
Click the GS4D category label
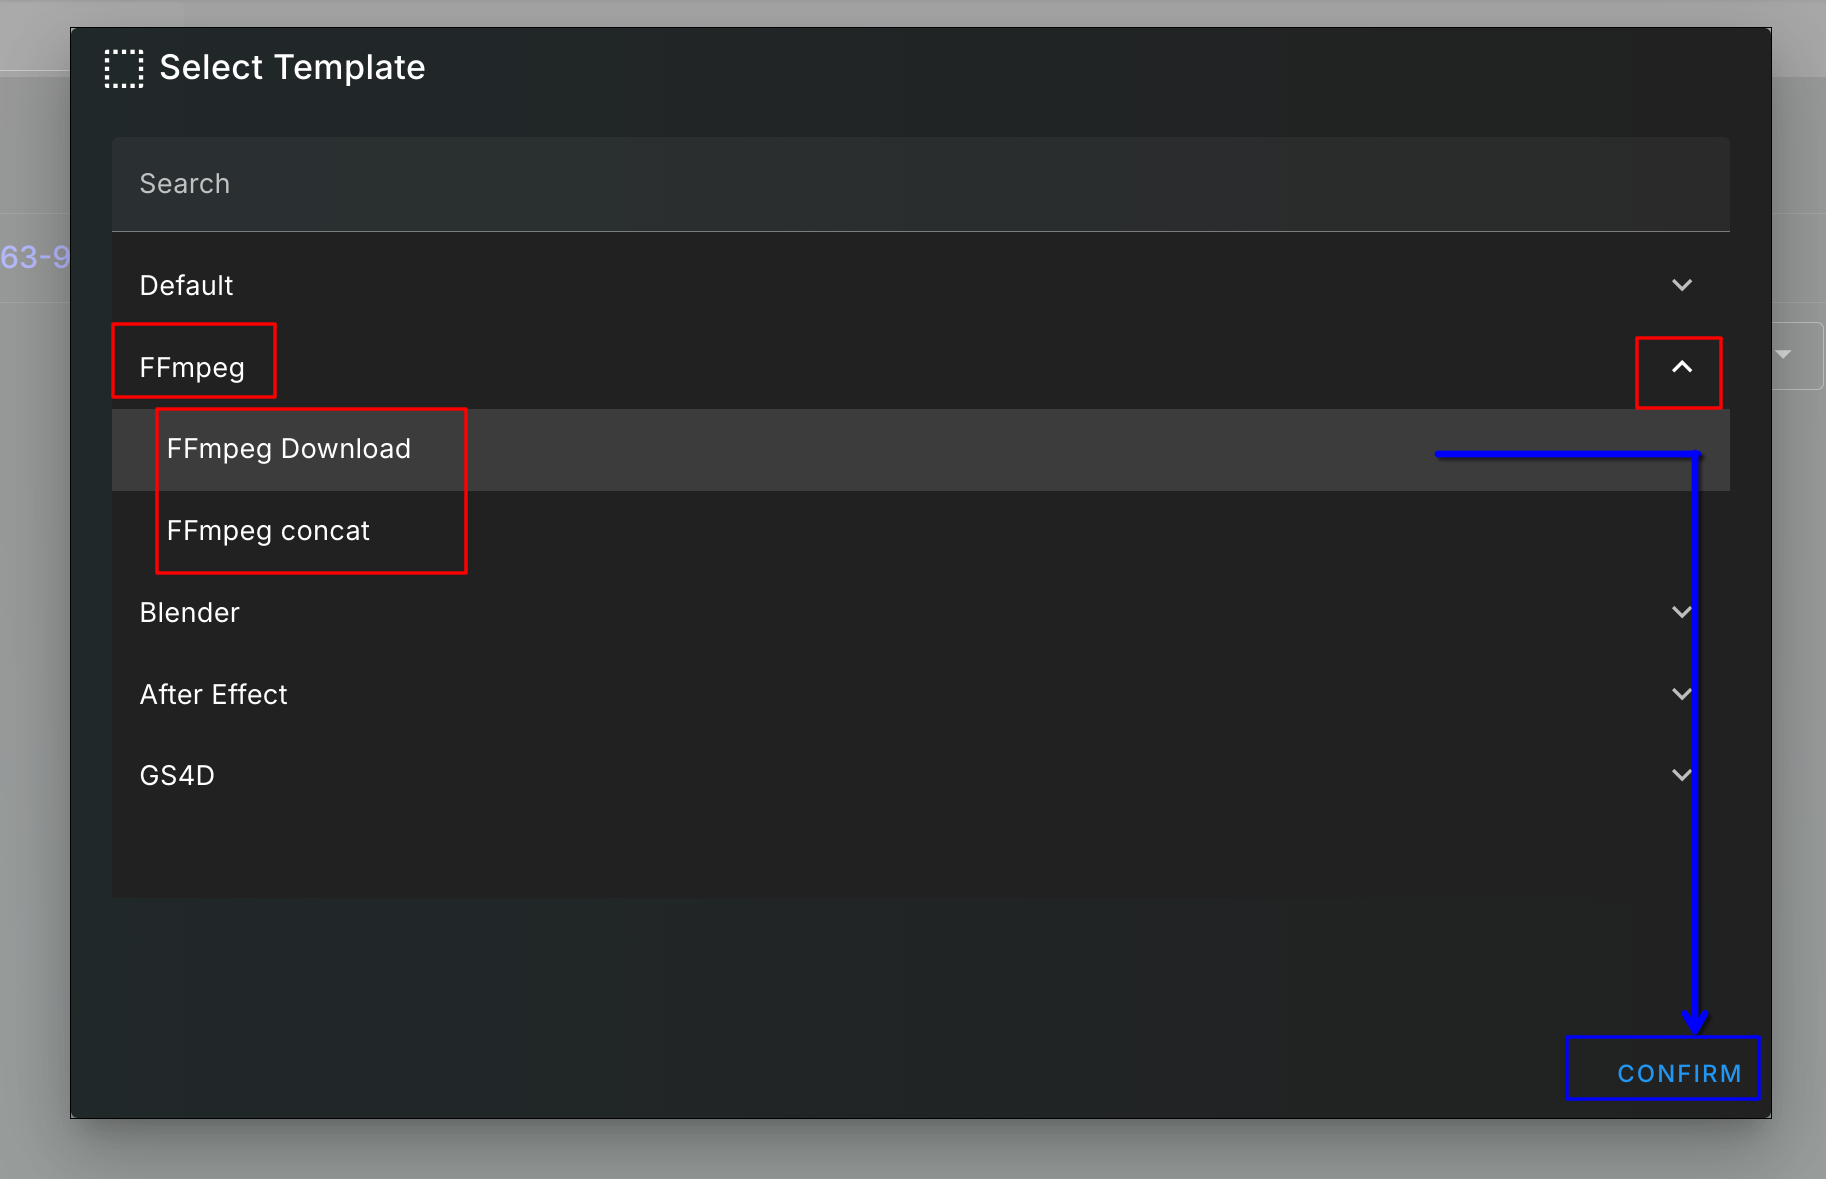pyautogui.click(x=177, y=776)
